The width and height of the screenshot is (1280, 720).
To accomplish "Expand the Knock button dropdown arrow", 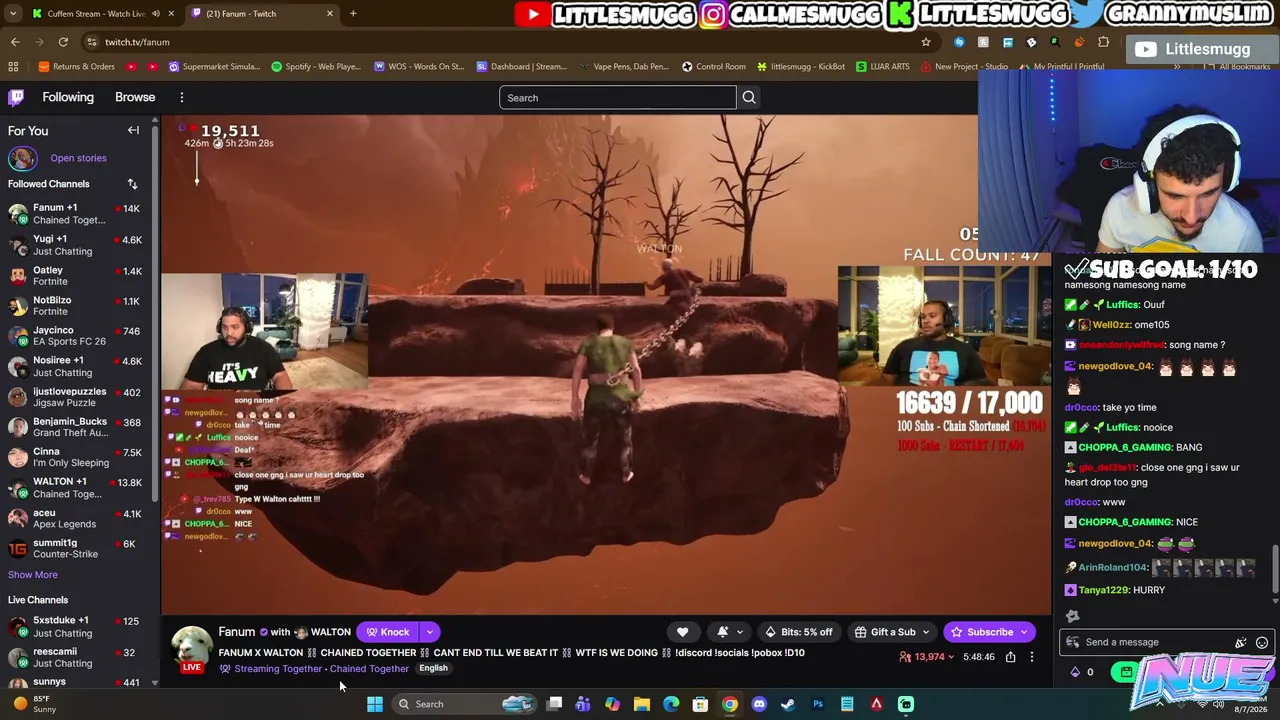I will [x=430, y=632].
